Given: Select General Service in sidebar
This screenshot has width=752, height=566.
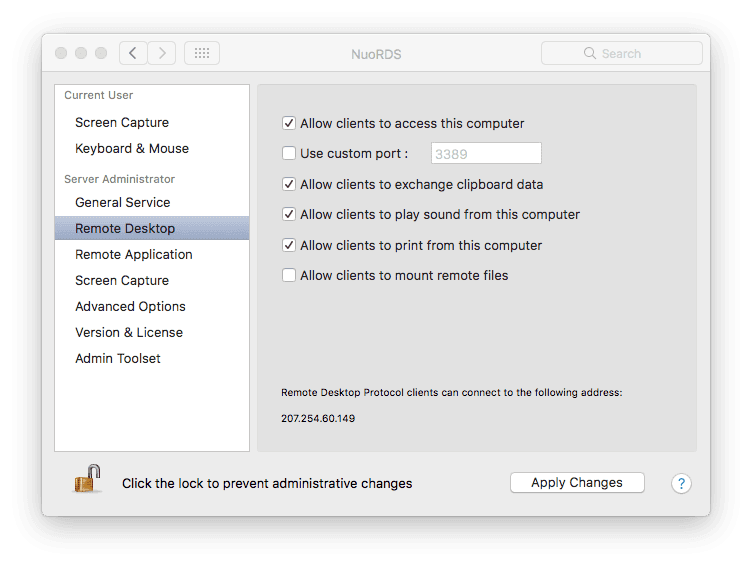Looking at the screenshot, I should [152, 202].
